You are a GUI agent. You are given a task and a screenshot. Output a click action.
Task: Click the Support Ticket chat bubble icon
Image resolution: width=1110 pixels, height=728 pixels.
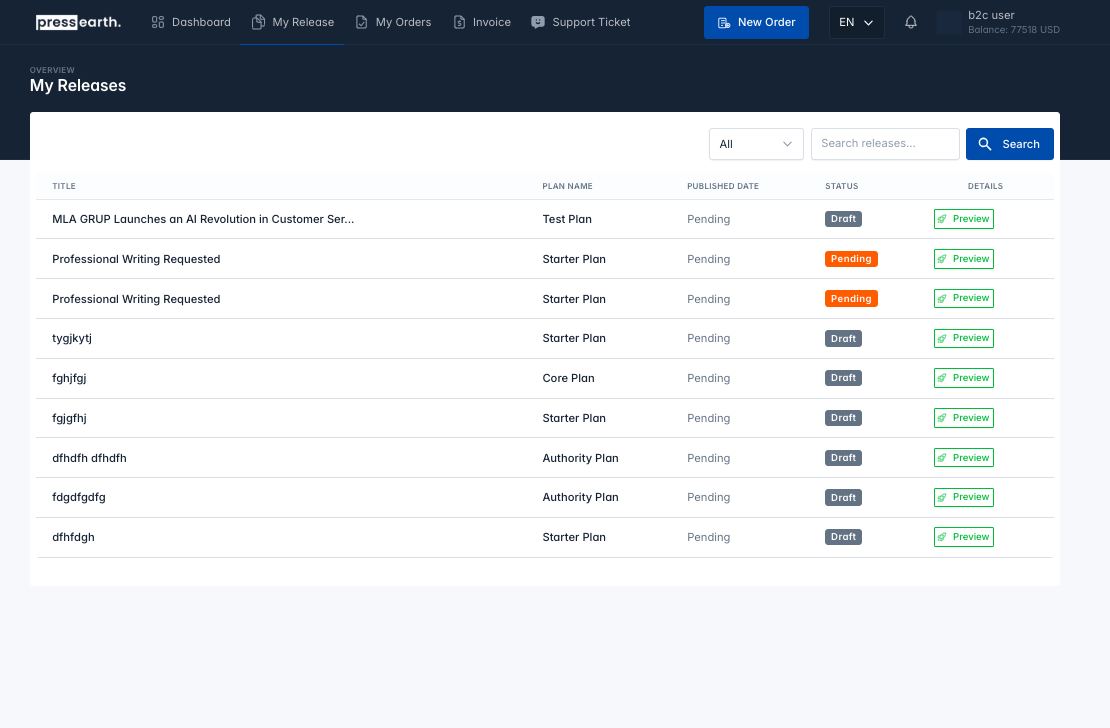click(538, 22)
